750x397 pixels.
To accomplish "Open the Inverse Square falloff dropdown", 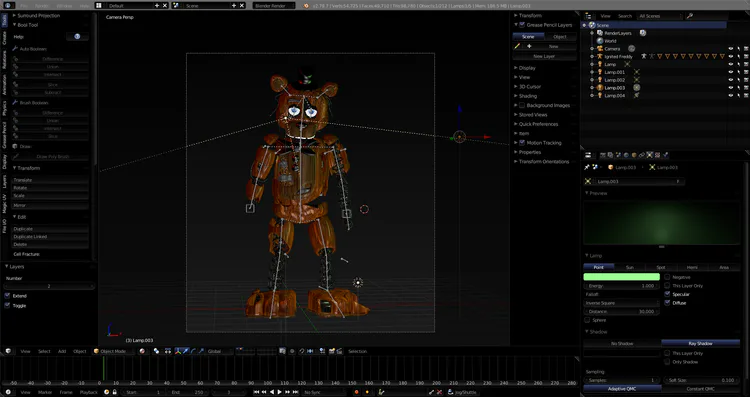I will [x=621, y=303].
